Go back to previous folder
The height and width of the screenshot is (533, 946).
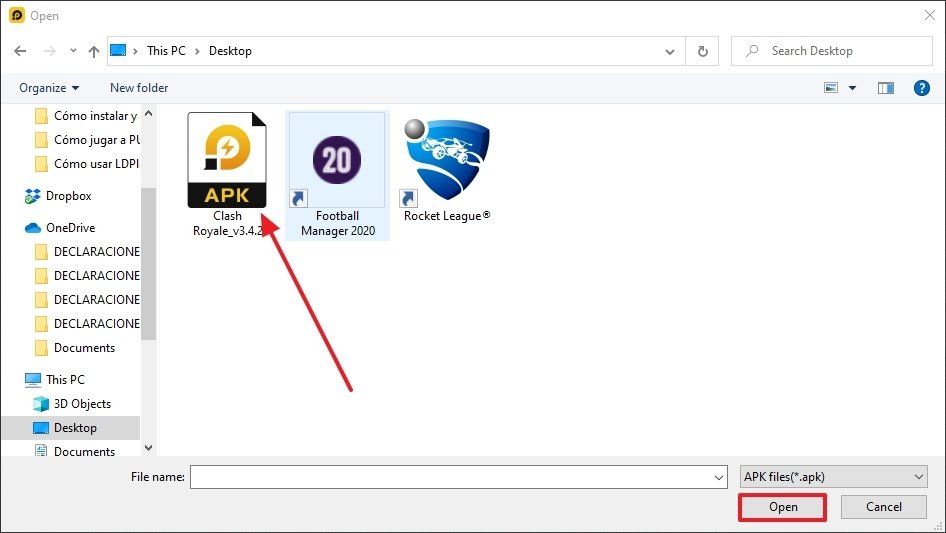click(x=20, y=51)
